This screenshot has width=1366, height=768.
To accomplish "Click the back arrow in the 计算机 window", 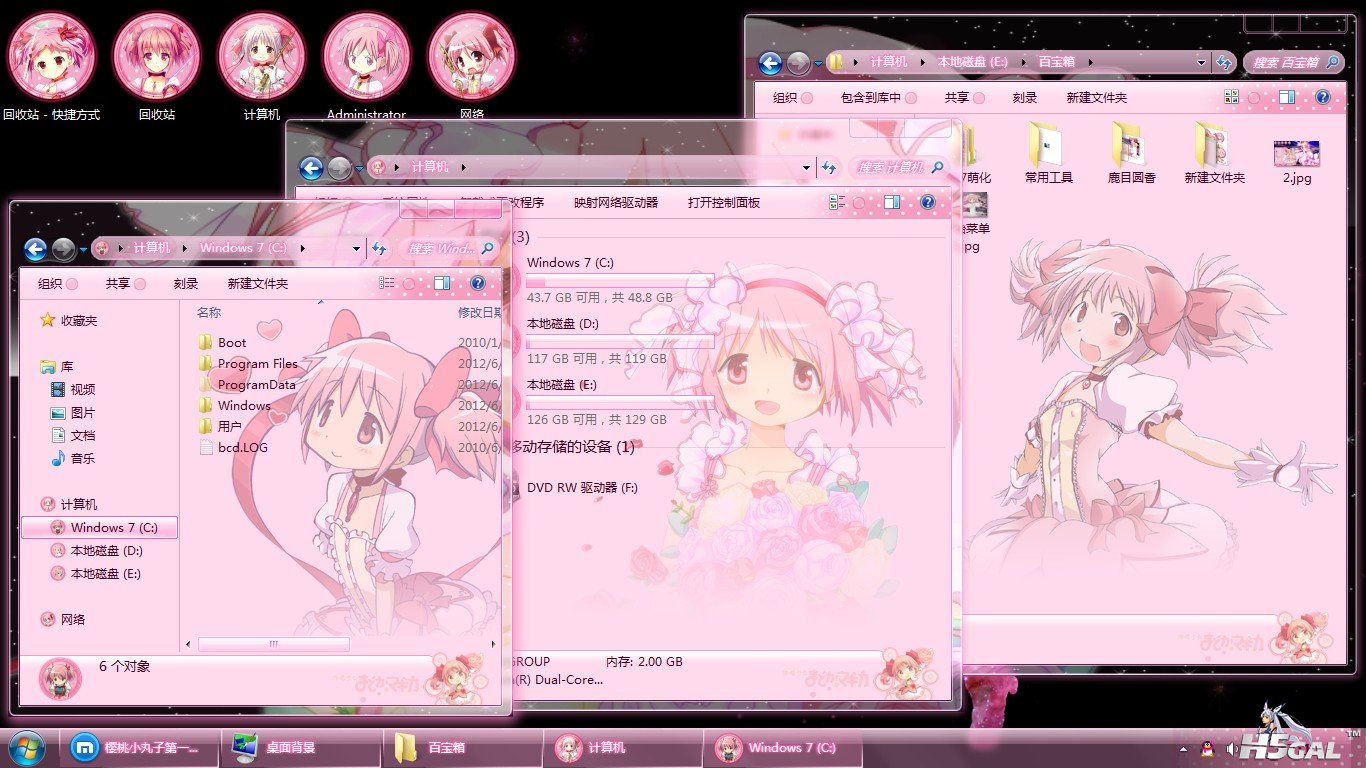I will click(x=311, y=168).
